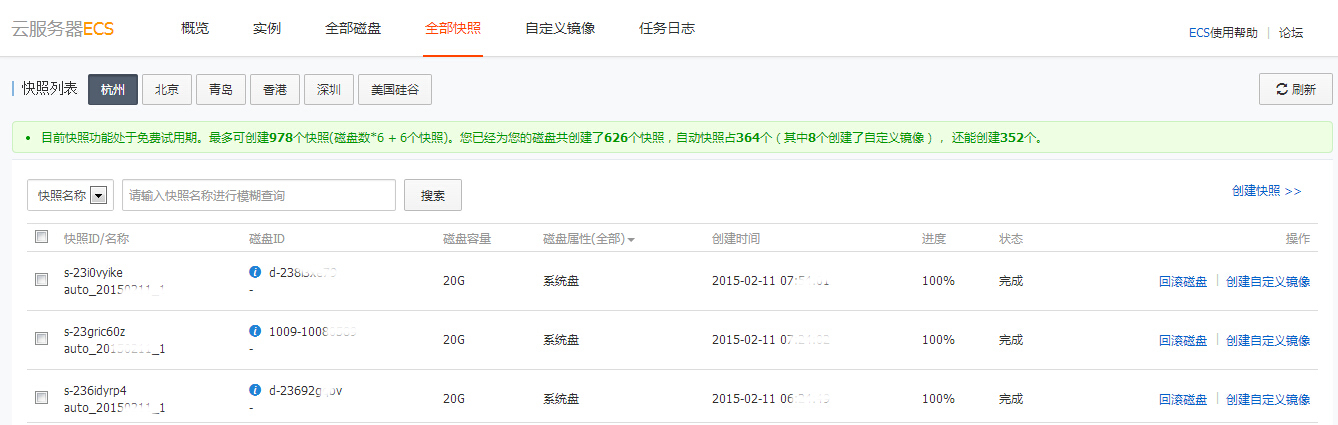This screenshot has width=1338, height=425.
Task: Click 回滚磁盘 for snapshot s-23i0vyike
Action: pos(1183,282)
